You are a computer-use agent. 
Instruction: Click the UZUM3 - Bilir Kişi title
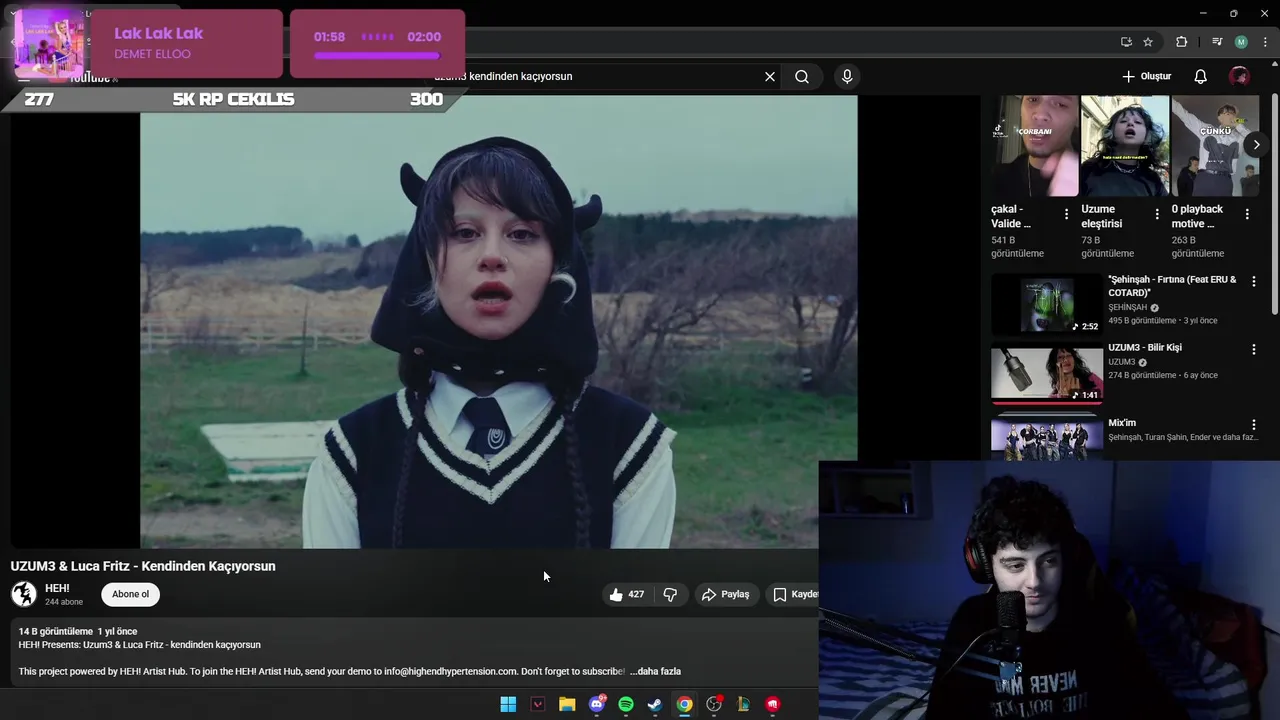point(1145,348)
